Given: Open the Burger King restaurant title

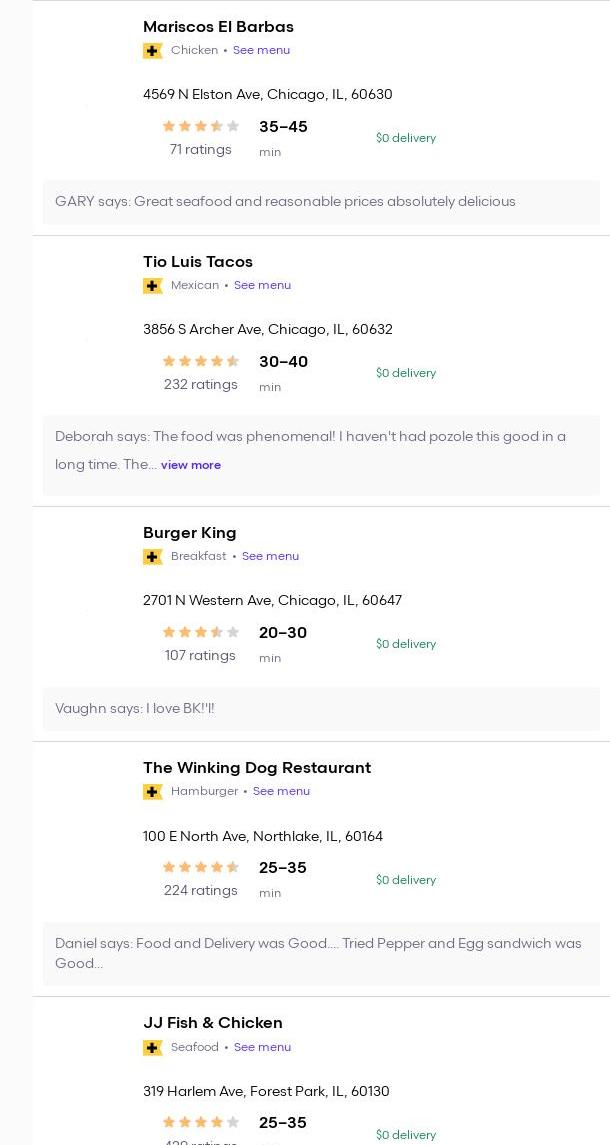Looking at the screenshot, I should (190, 533).
